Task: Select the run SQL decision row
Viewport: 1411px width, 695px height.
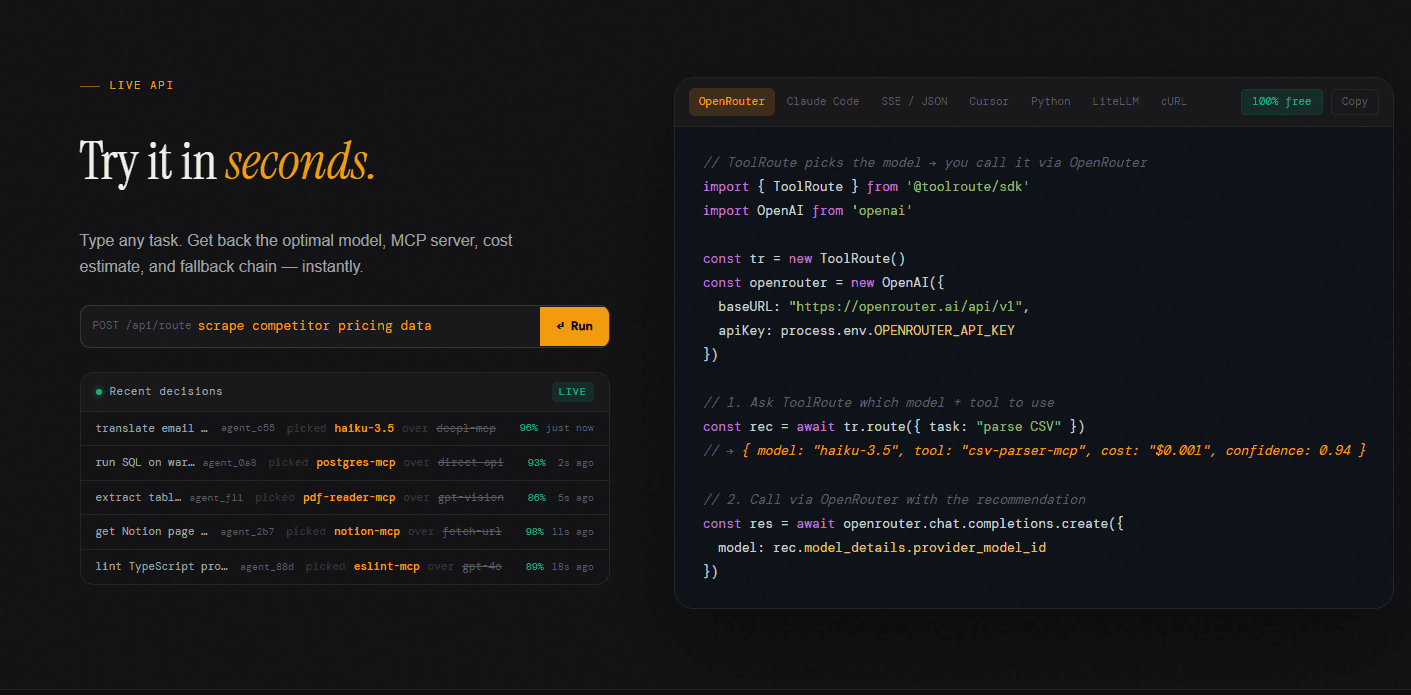Action: click(345, 463)
